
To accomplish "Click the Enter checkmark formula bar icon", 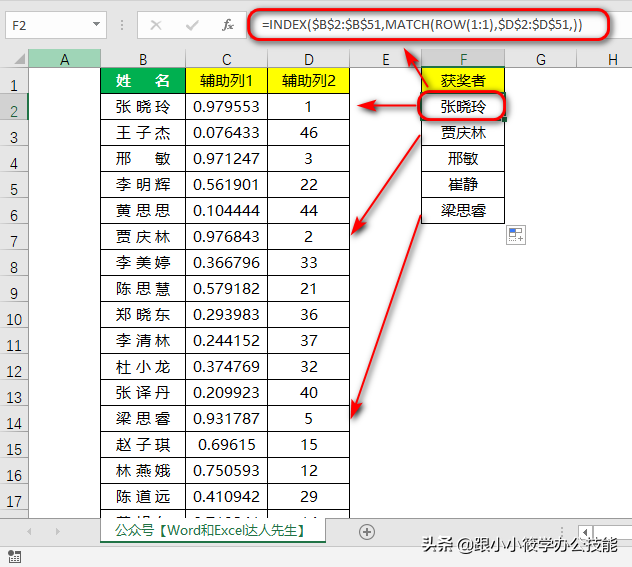I will pos(192,25).
